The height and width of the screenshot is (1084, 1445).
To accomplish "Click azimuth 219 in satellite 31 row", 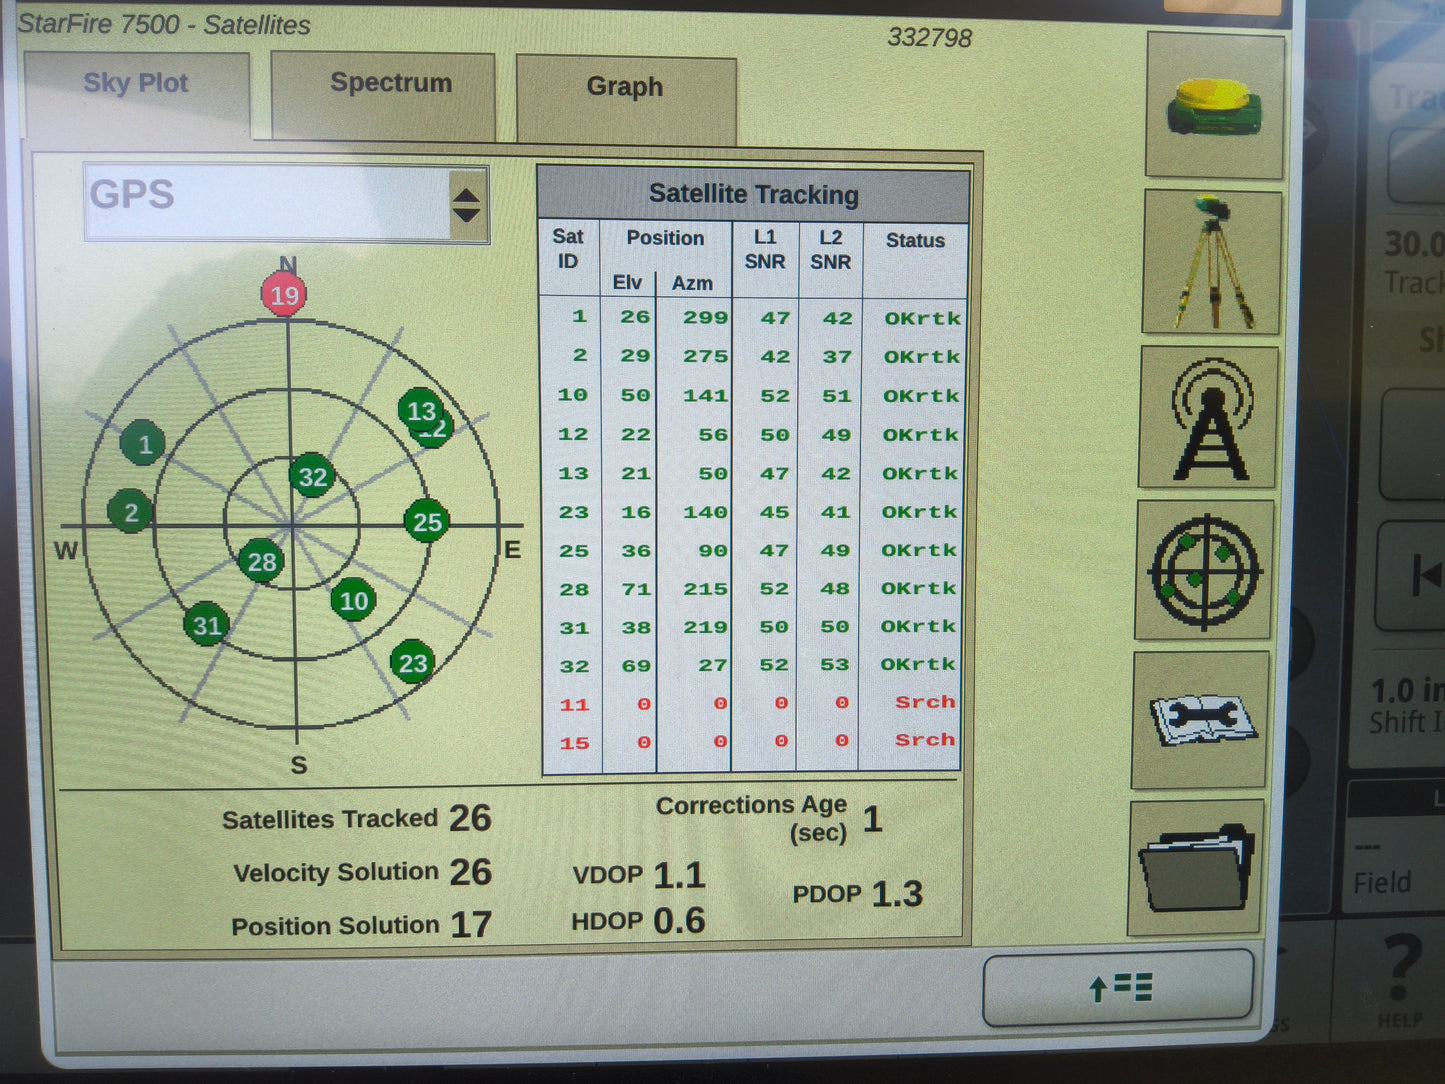I will click(x=705, y=627).
